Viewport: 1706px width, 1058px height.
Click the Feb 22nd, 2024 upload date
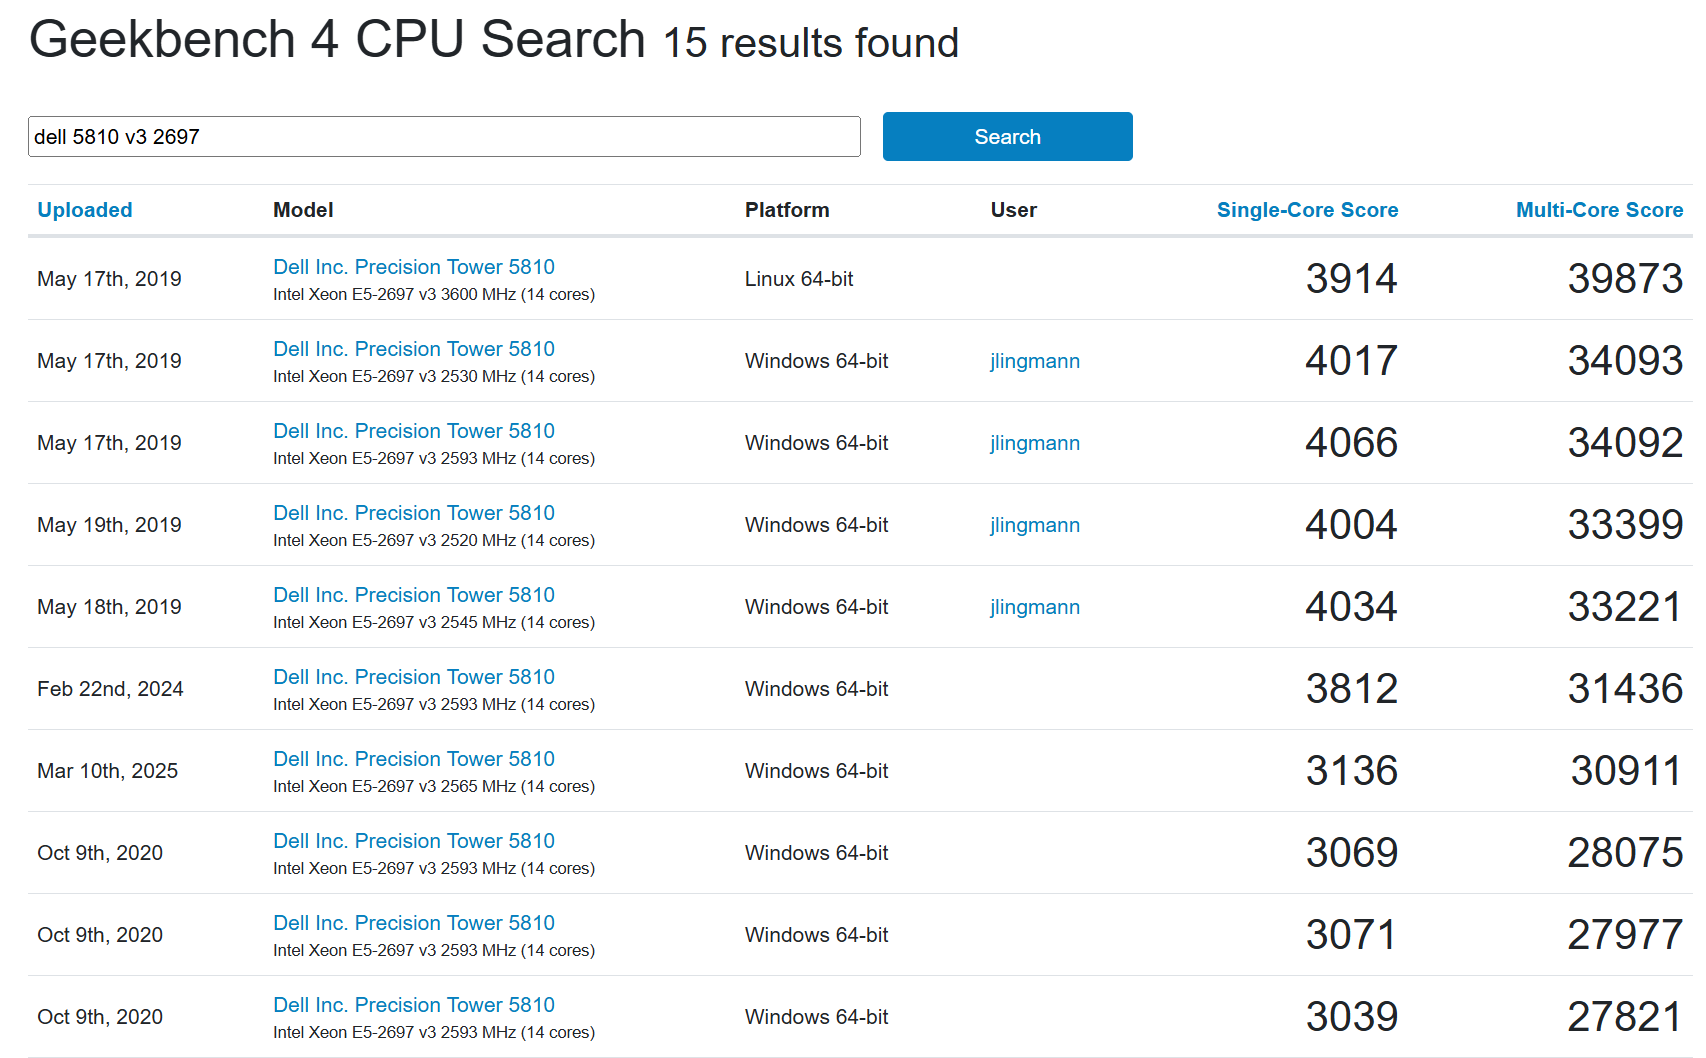pyautogui.click(x=110, y=689)
